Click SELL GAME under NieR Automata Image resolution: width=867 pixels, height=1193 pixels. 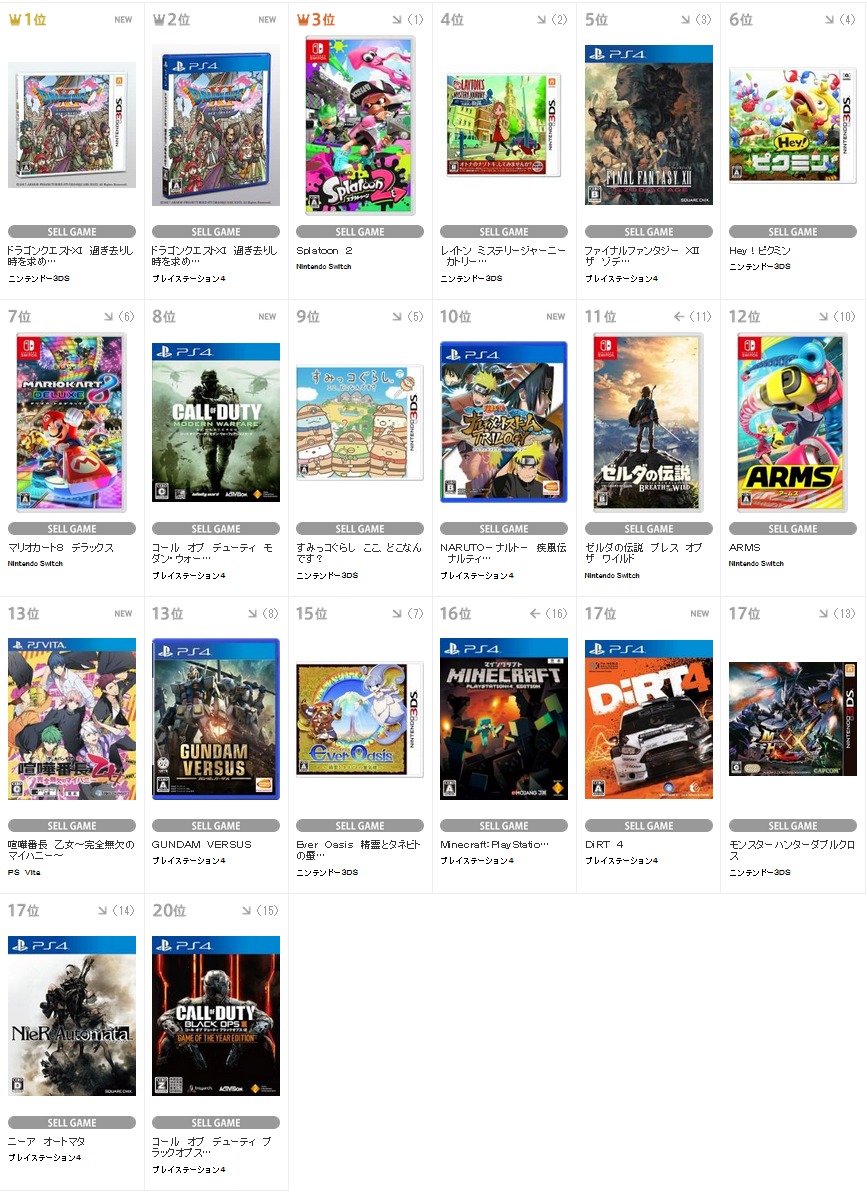coord(71,1122)
